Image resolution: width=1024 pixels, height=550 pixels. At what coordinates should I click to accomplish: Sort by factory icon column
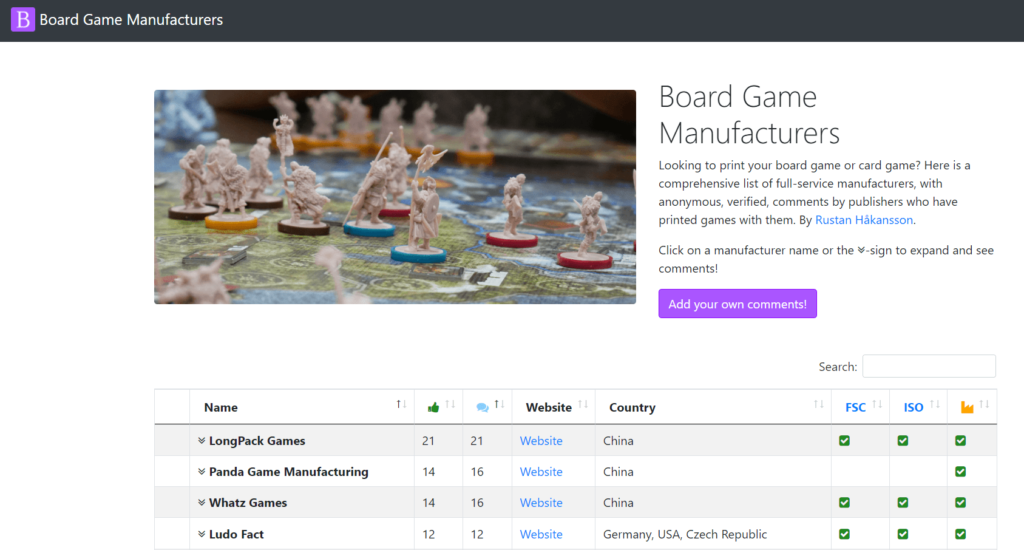[x=972, y=407]
